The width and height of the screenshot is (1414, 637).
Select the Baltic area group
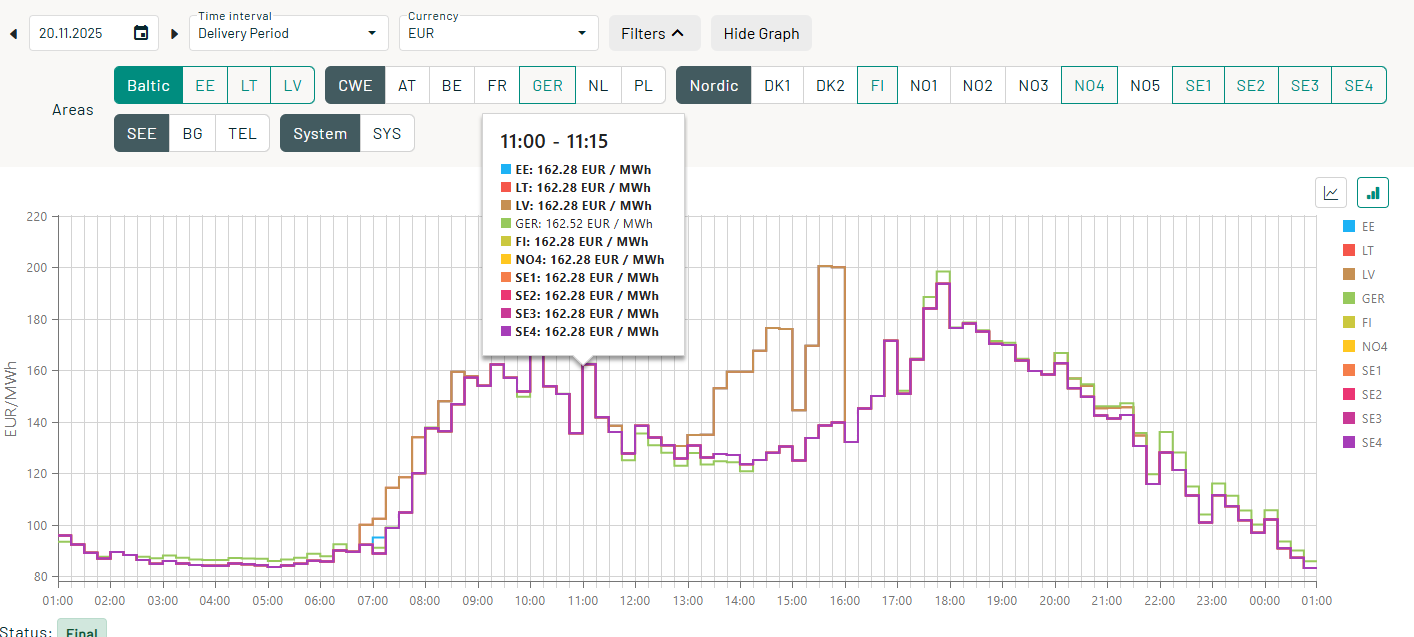[148, 85]
